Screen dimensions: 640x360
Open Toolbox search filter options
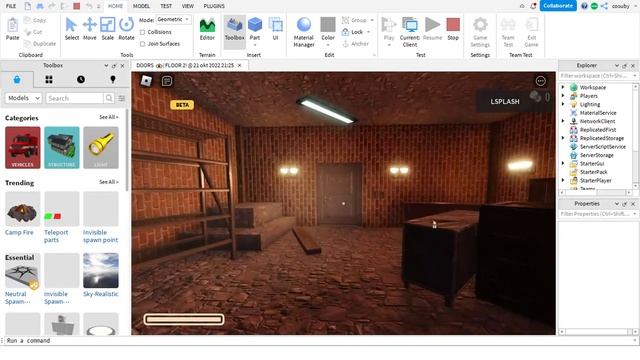[x=122, y=98]
